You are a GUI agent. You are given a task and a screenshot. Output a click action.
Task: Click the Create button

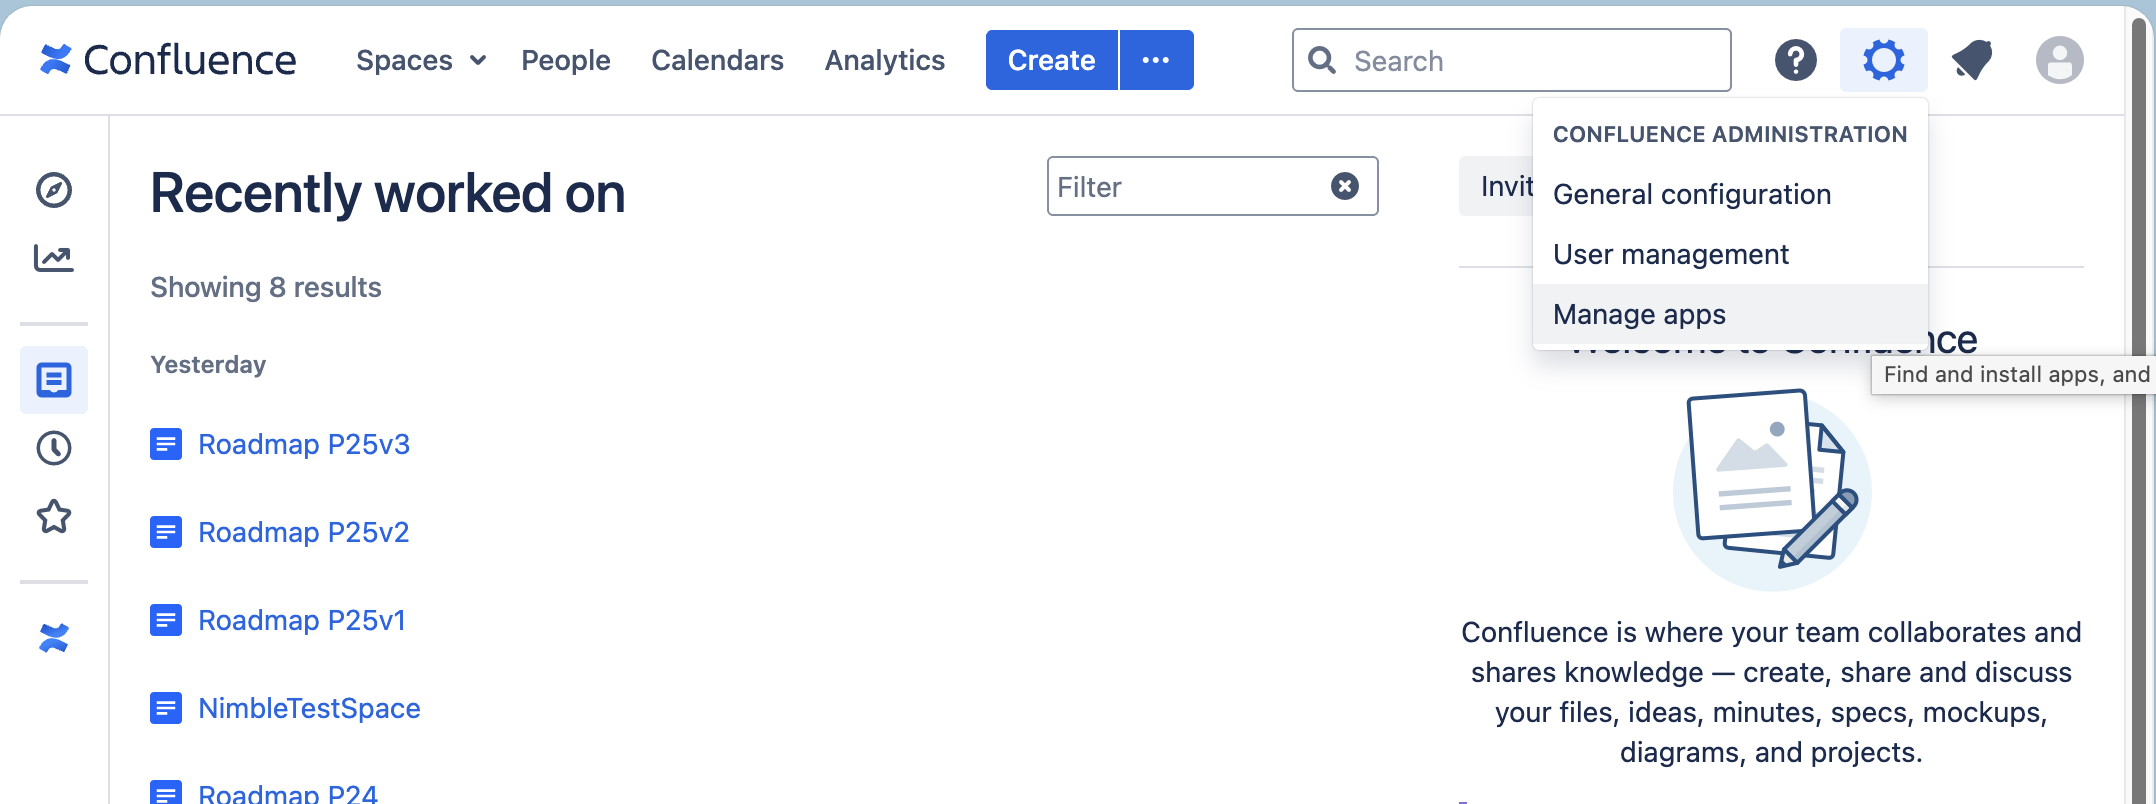[1050, 60]
